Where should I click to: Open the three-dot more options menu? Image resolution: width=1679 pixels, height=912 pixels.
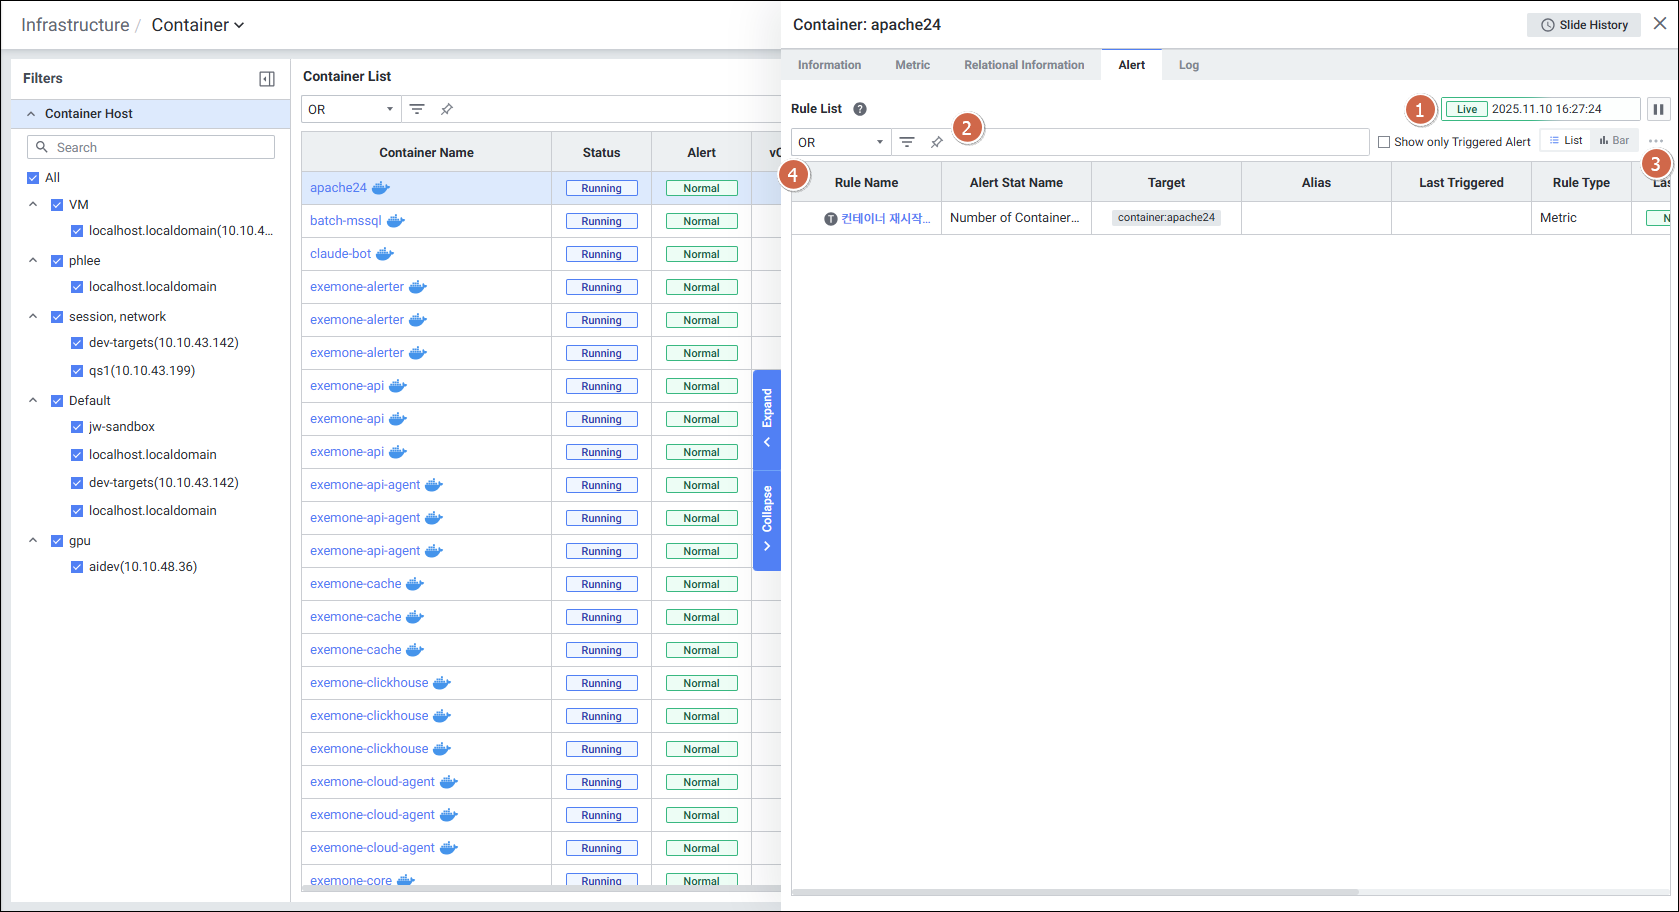point(1656,141)
